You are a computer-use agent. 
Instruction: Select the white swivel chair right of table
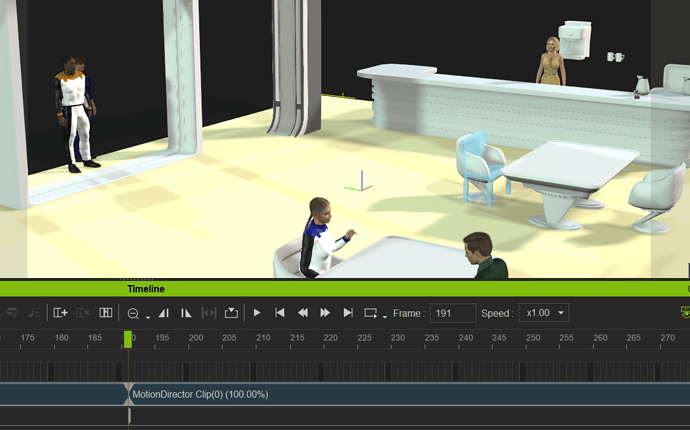click(x=656, y=198)
